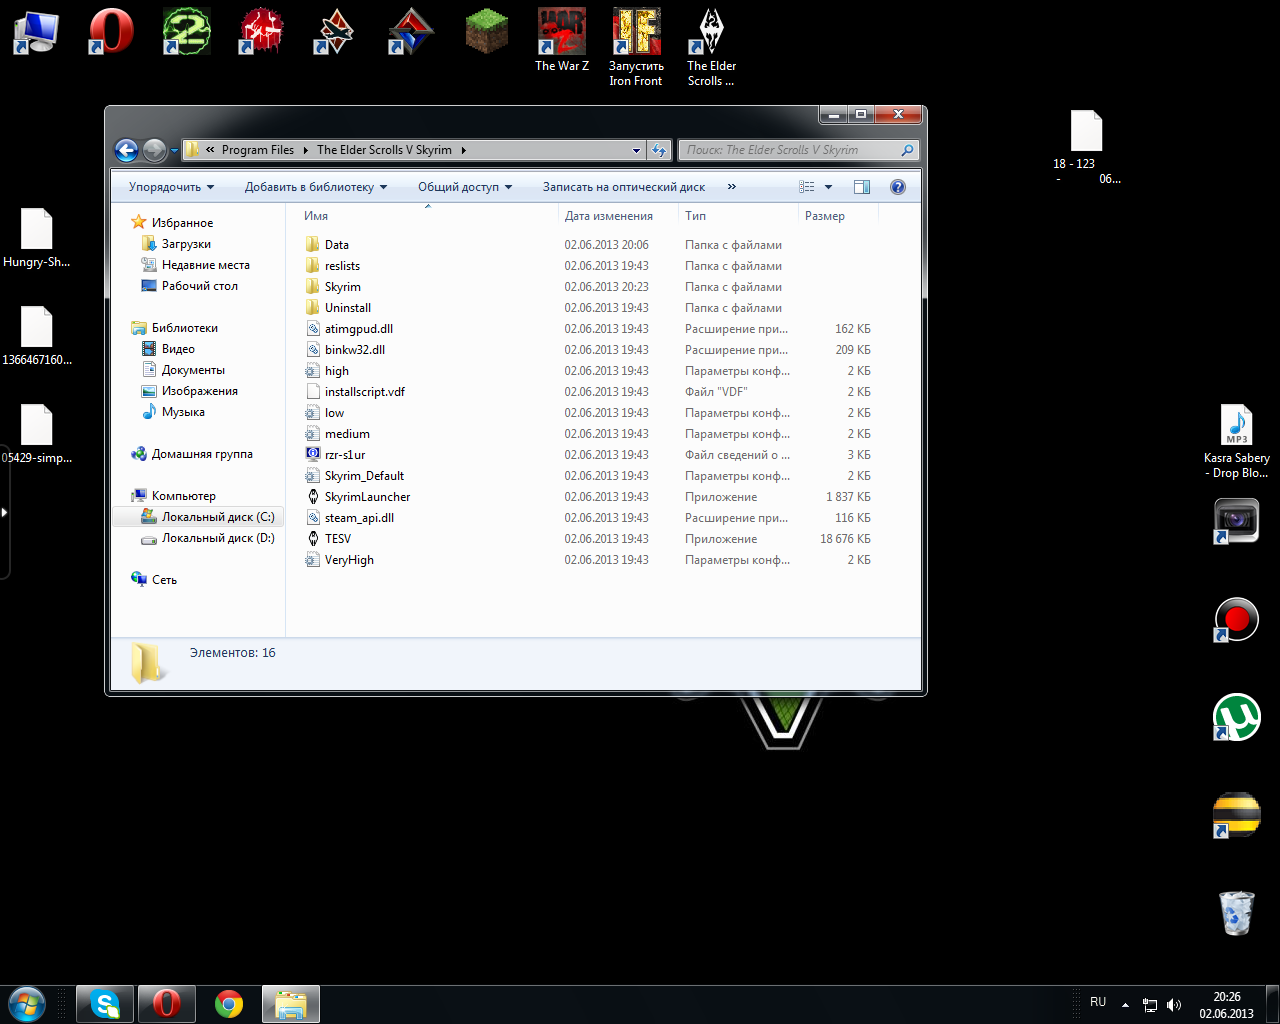Select the TESV application file
The image size is (1280, 1024).
(x=338, y=539)
